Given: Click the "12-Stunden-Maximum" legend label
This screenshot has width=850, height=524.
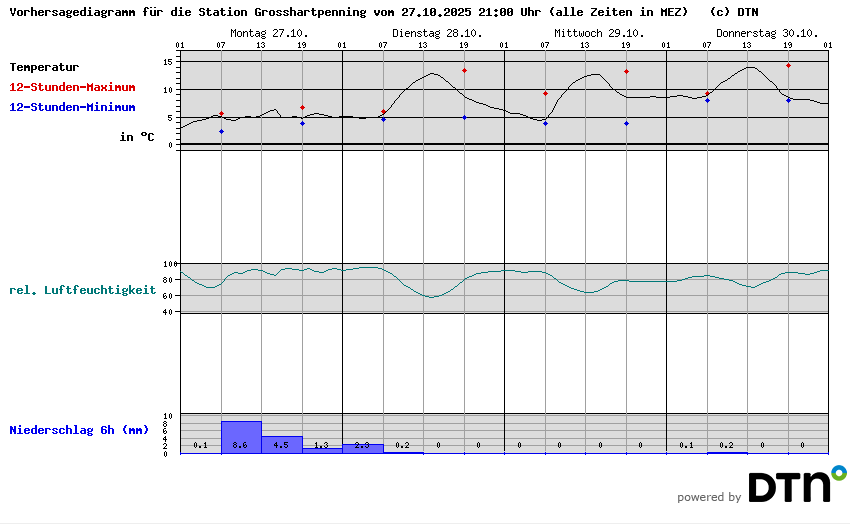Looking at the screenshot, I should click(72, 87).
